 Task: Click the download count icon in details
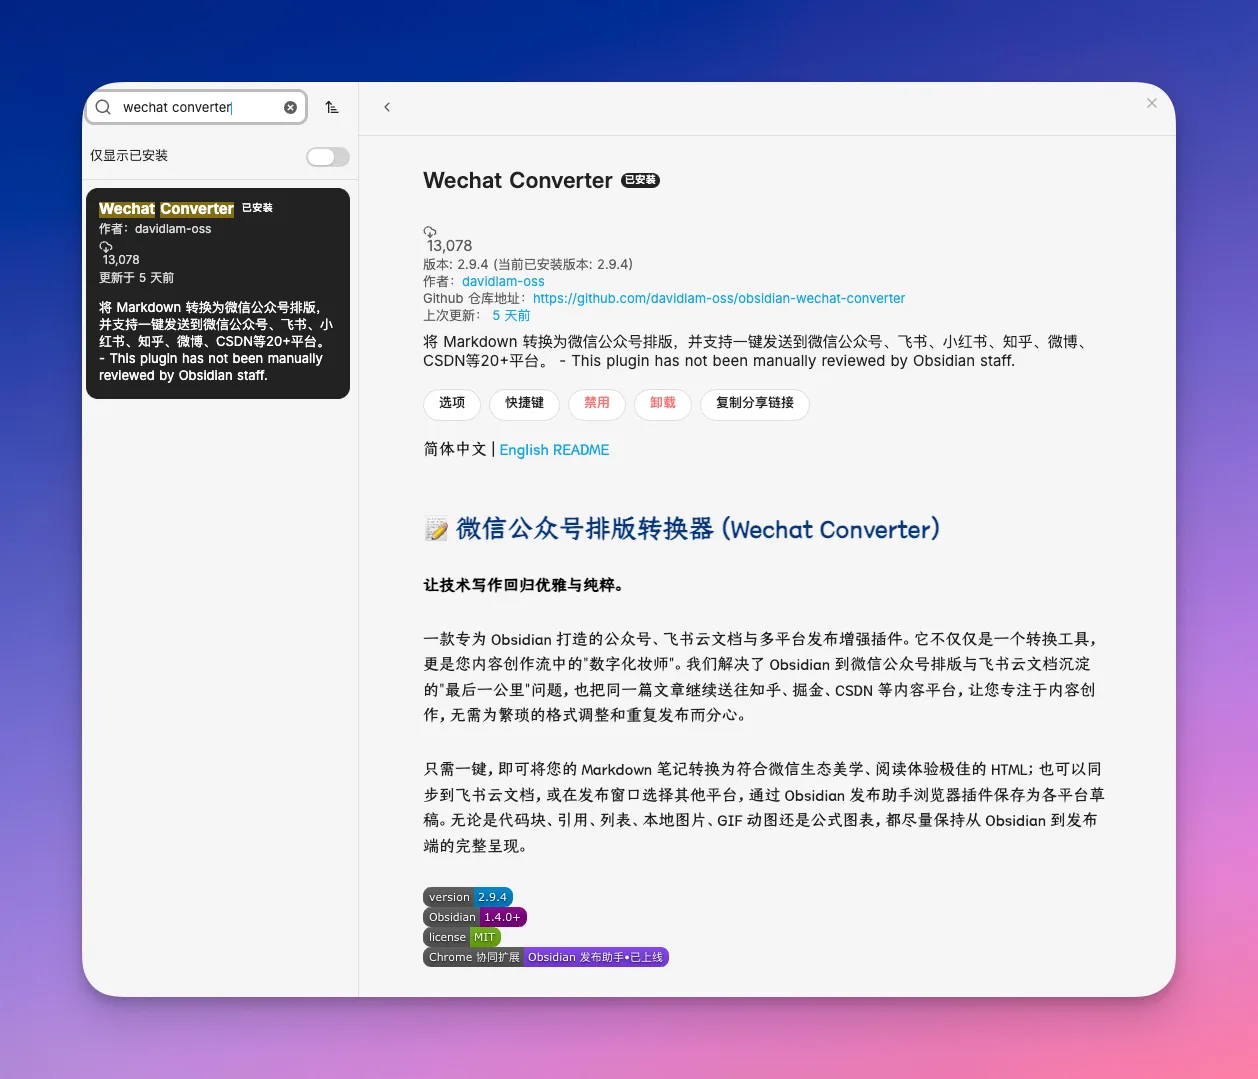pos(430,231)
